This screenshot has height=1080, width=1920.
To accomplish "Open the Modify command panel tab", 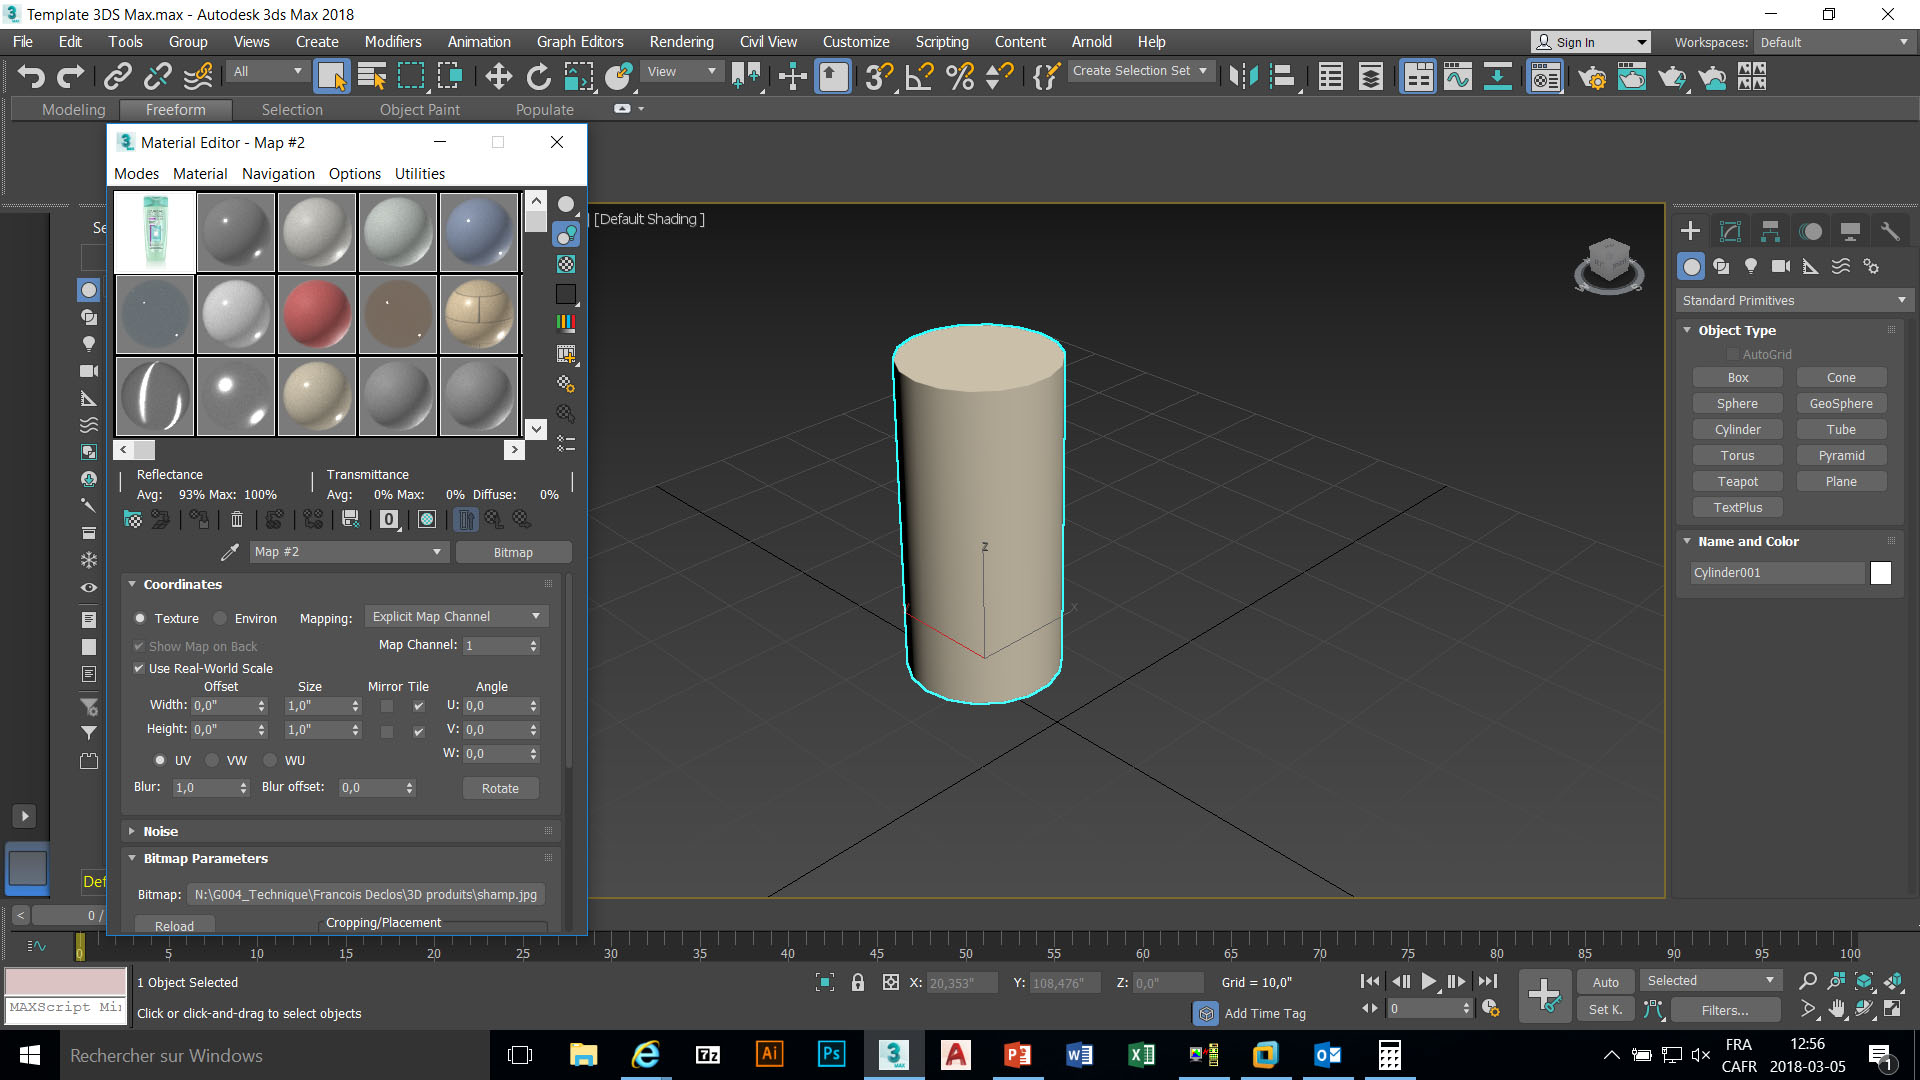I will tap(1730, 232).
